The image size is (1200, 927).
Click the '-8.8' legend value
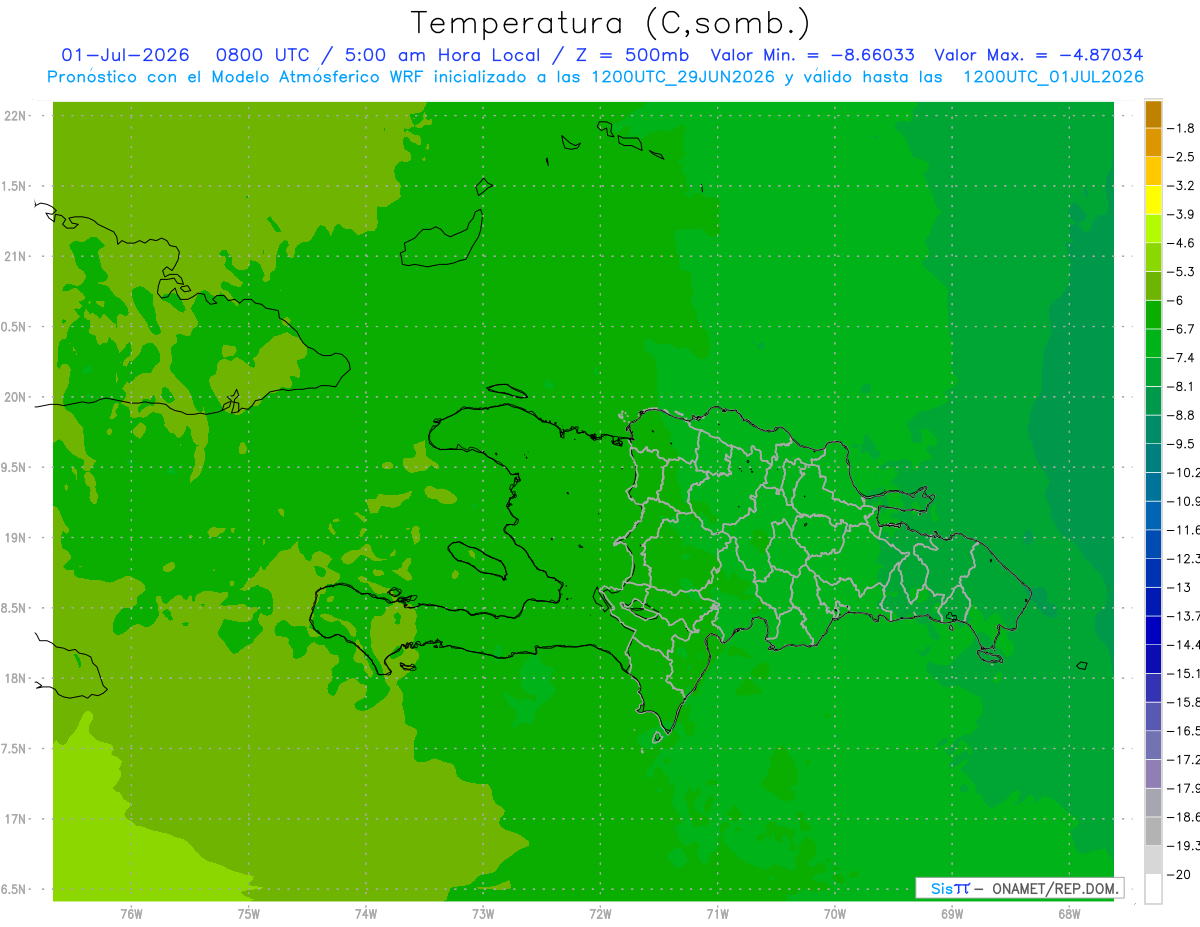click(x=1182, y=415)
